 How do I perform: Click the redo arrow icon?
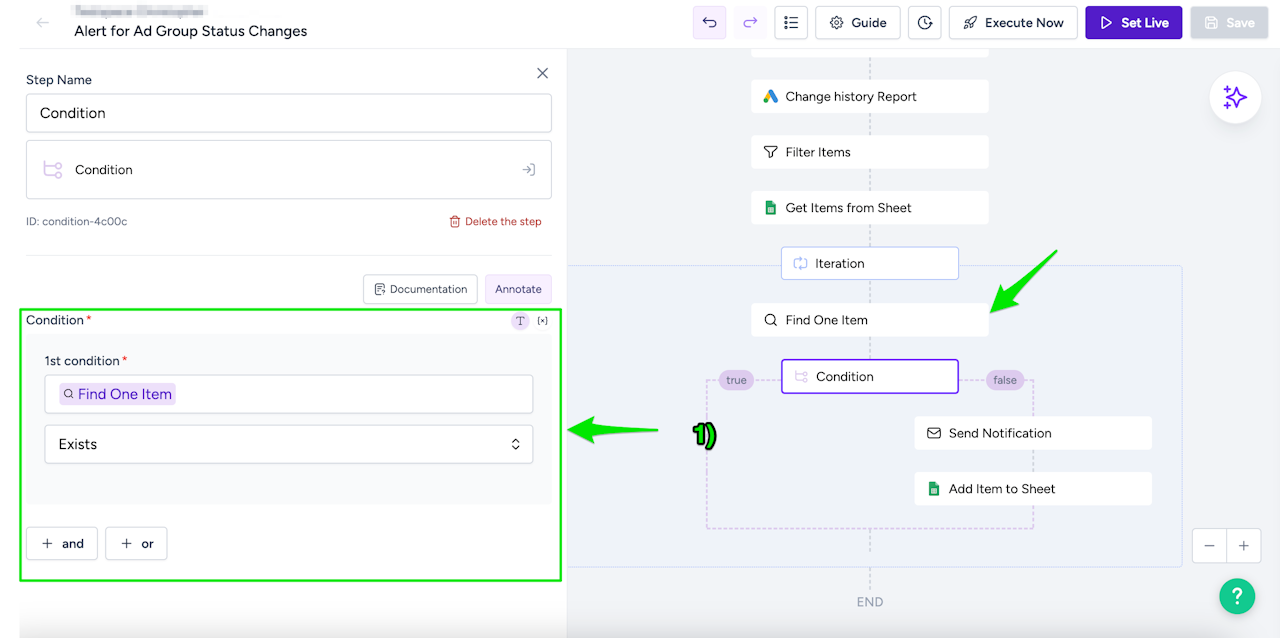point(750,23)
